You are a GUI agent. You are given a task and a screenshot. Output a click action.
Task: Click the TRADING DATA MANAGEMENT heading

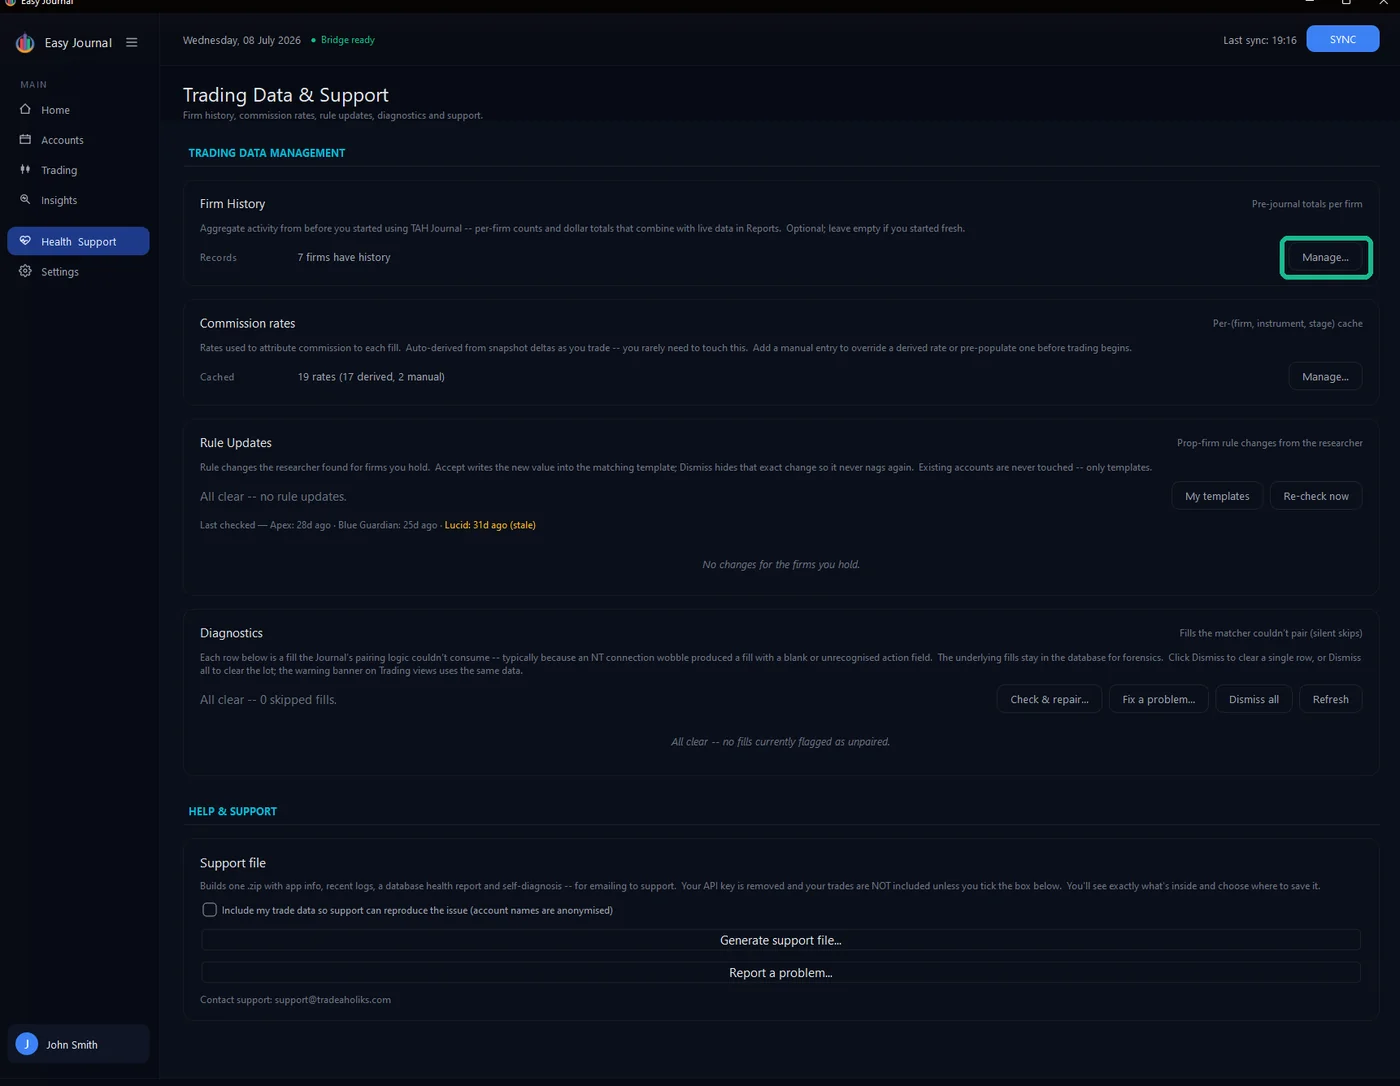(x=267, y=153)
